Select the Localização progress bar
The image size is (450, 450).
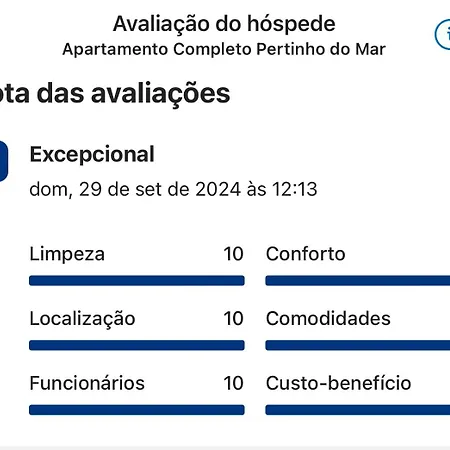click(x=137, y=345)
